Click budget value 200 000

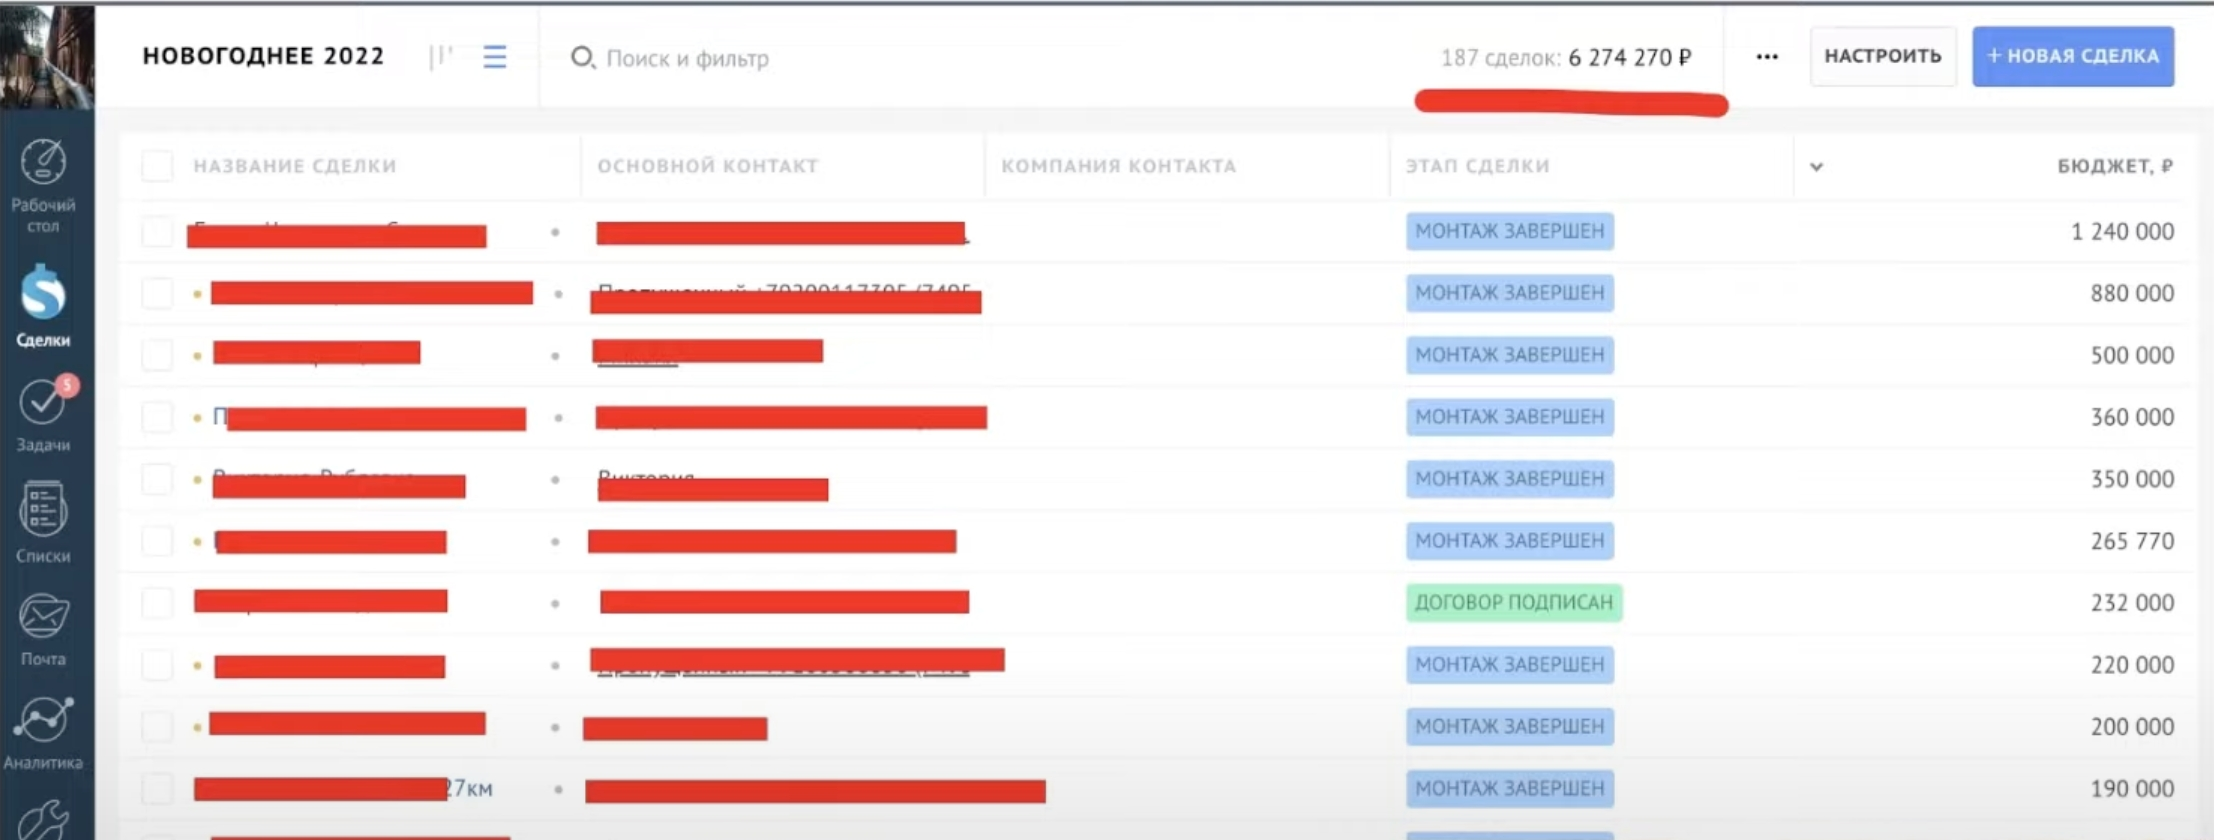(2132, 728)
